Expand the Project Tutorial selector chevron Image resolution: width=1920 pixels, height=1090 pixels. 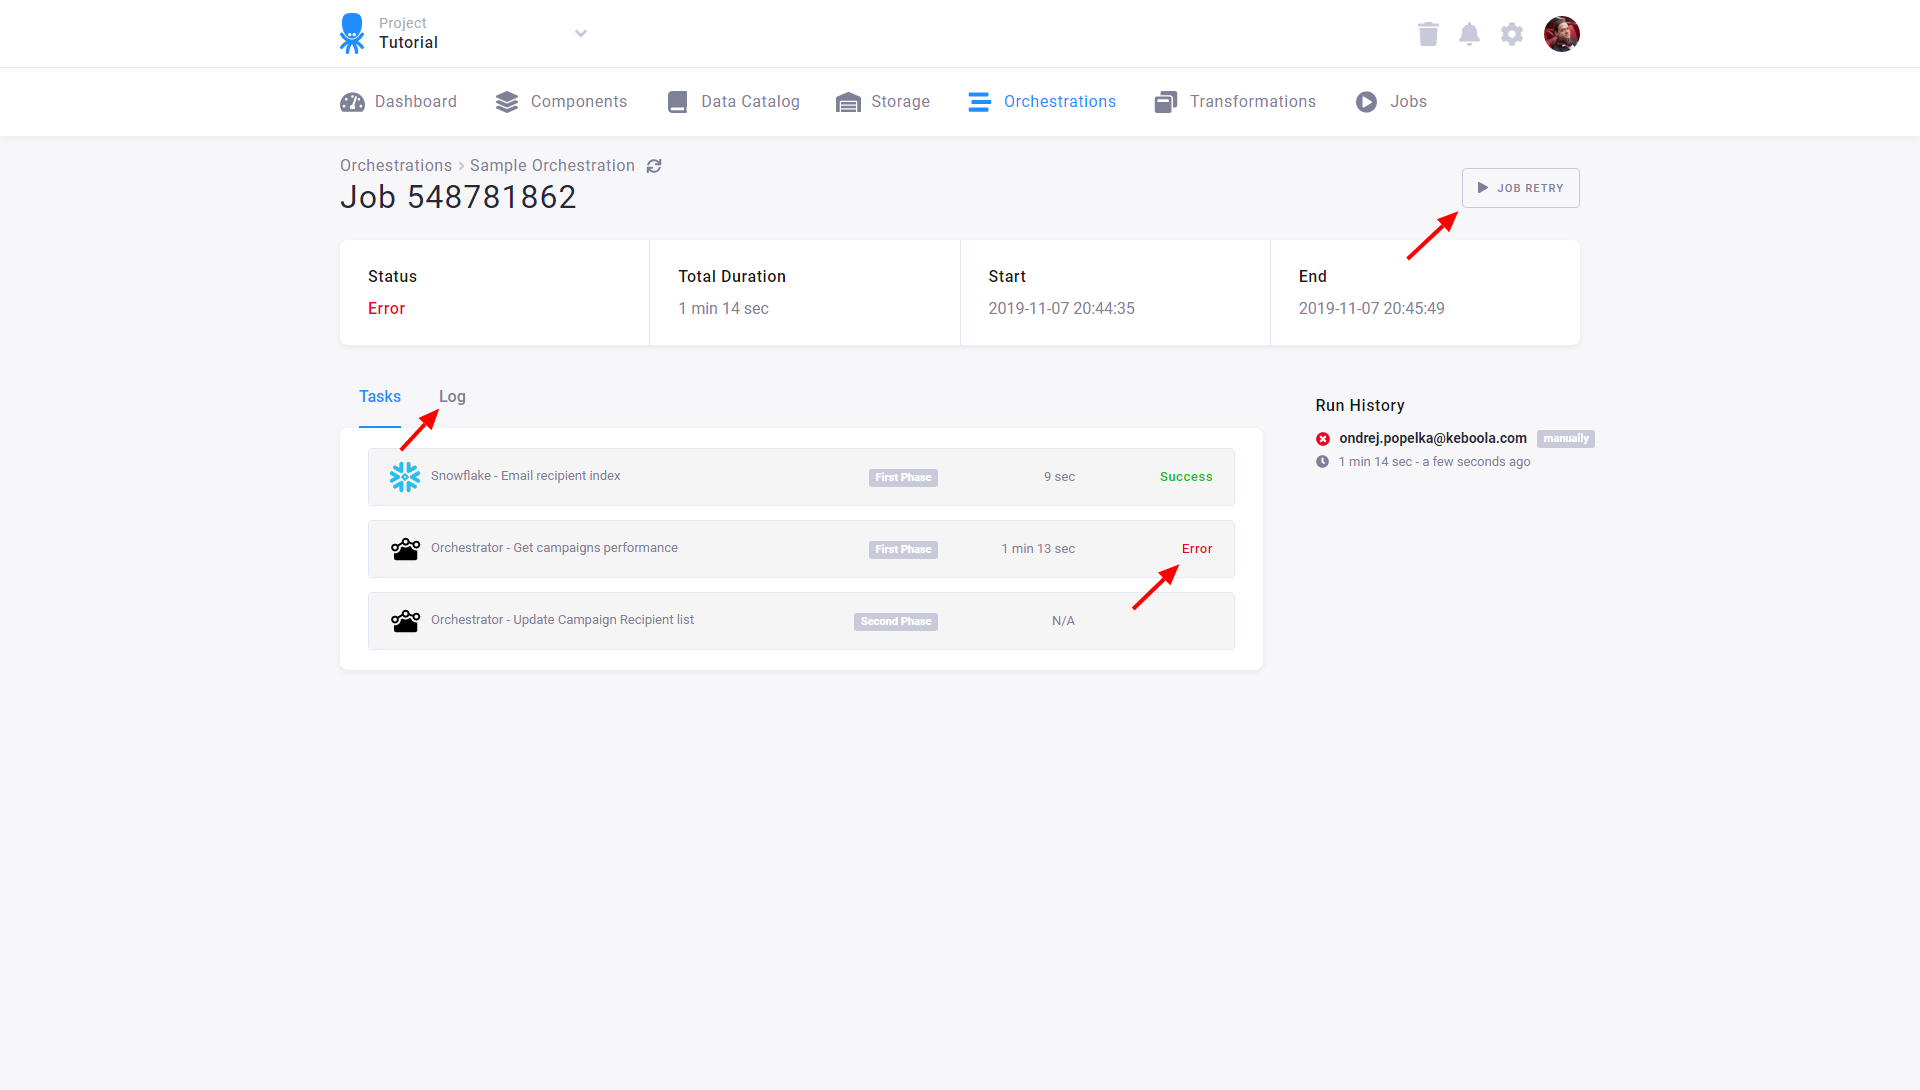click(x=581, y=33)
